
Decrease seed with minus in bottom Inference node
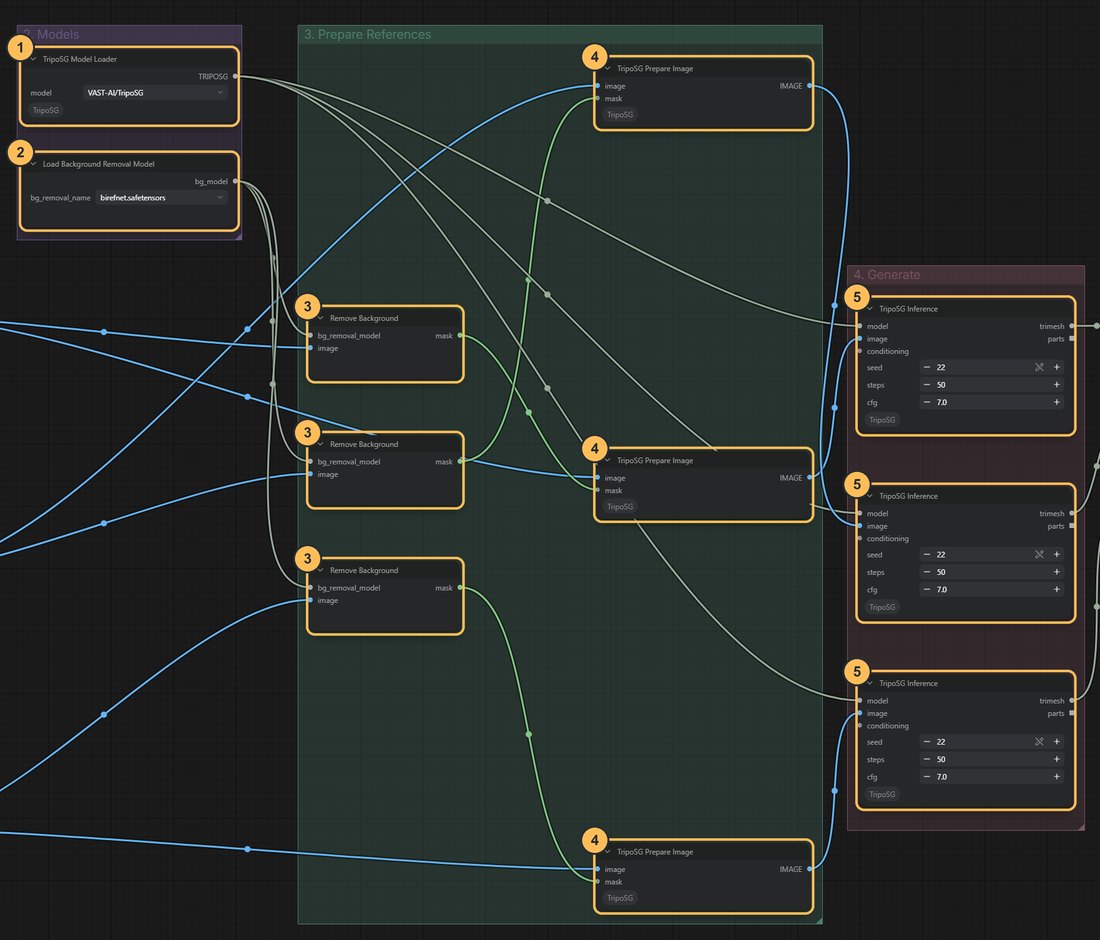click(927, 742)
